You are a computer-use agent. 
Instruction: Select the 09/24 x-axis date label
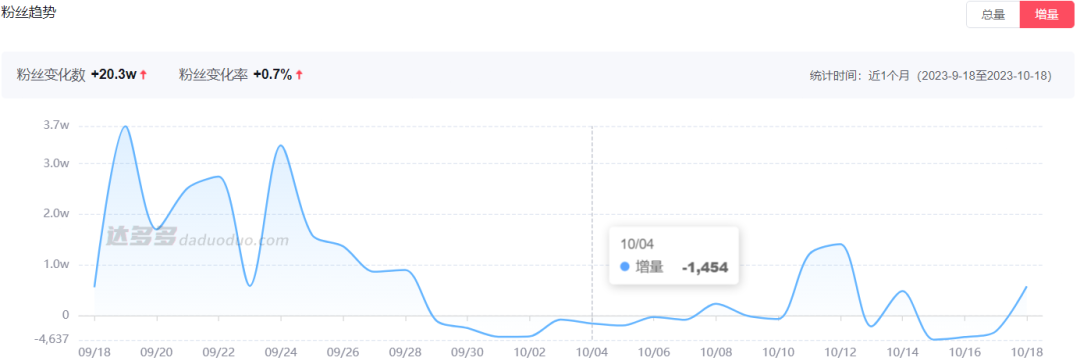click(x=281, y=351)
